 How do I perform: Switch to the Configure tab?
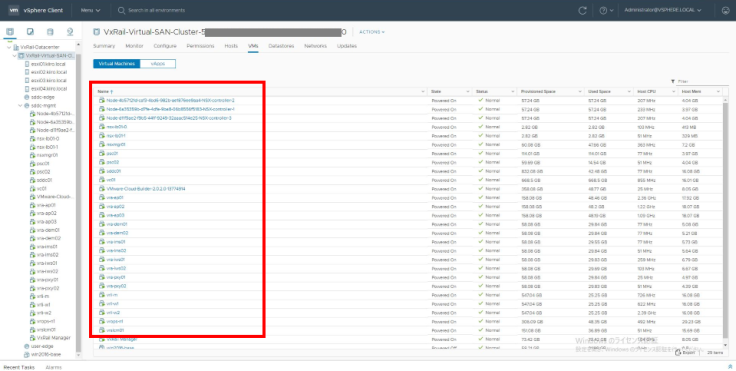165,46
